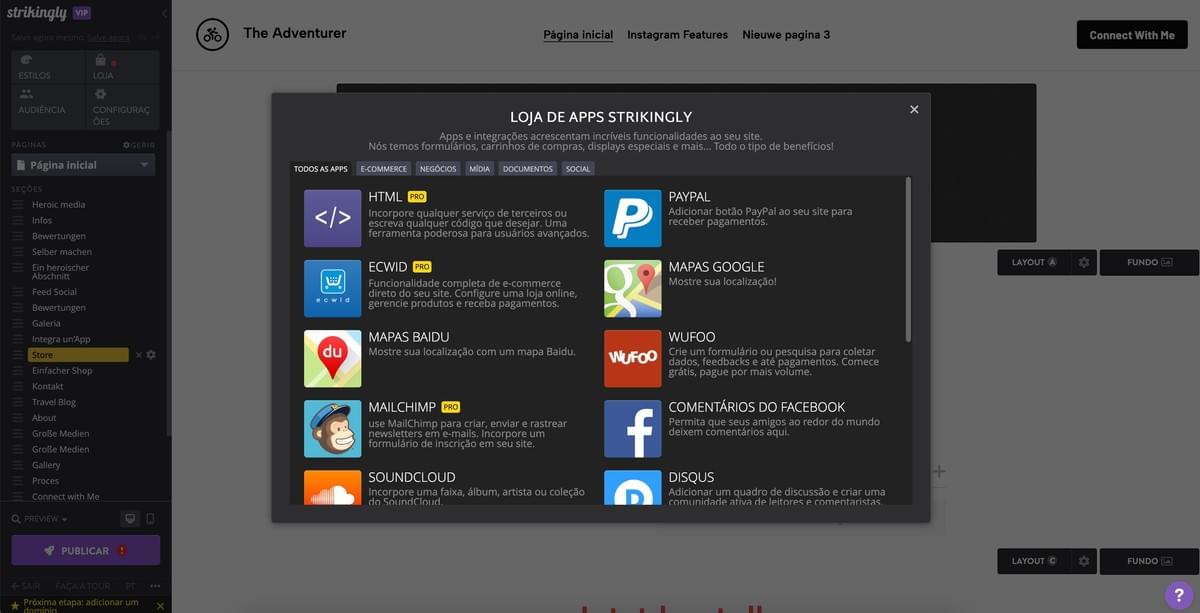Switch to mobile preview mode
This screenshot has height=613, width=1200.
click(x=150, y=519)
